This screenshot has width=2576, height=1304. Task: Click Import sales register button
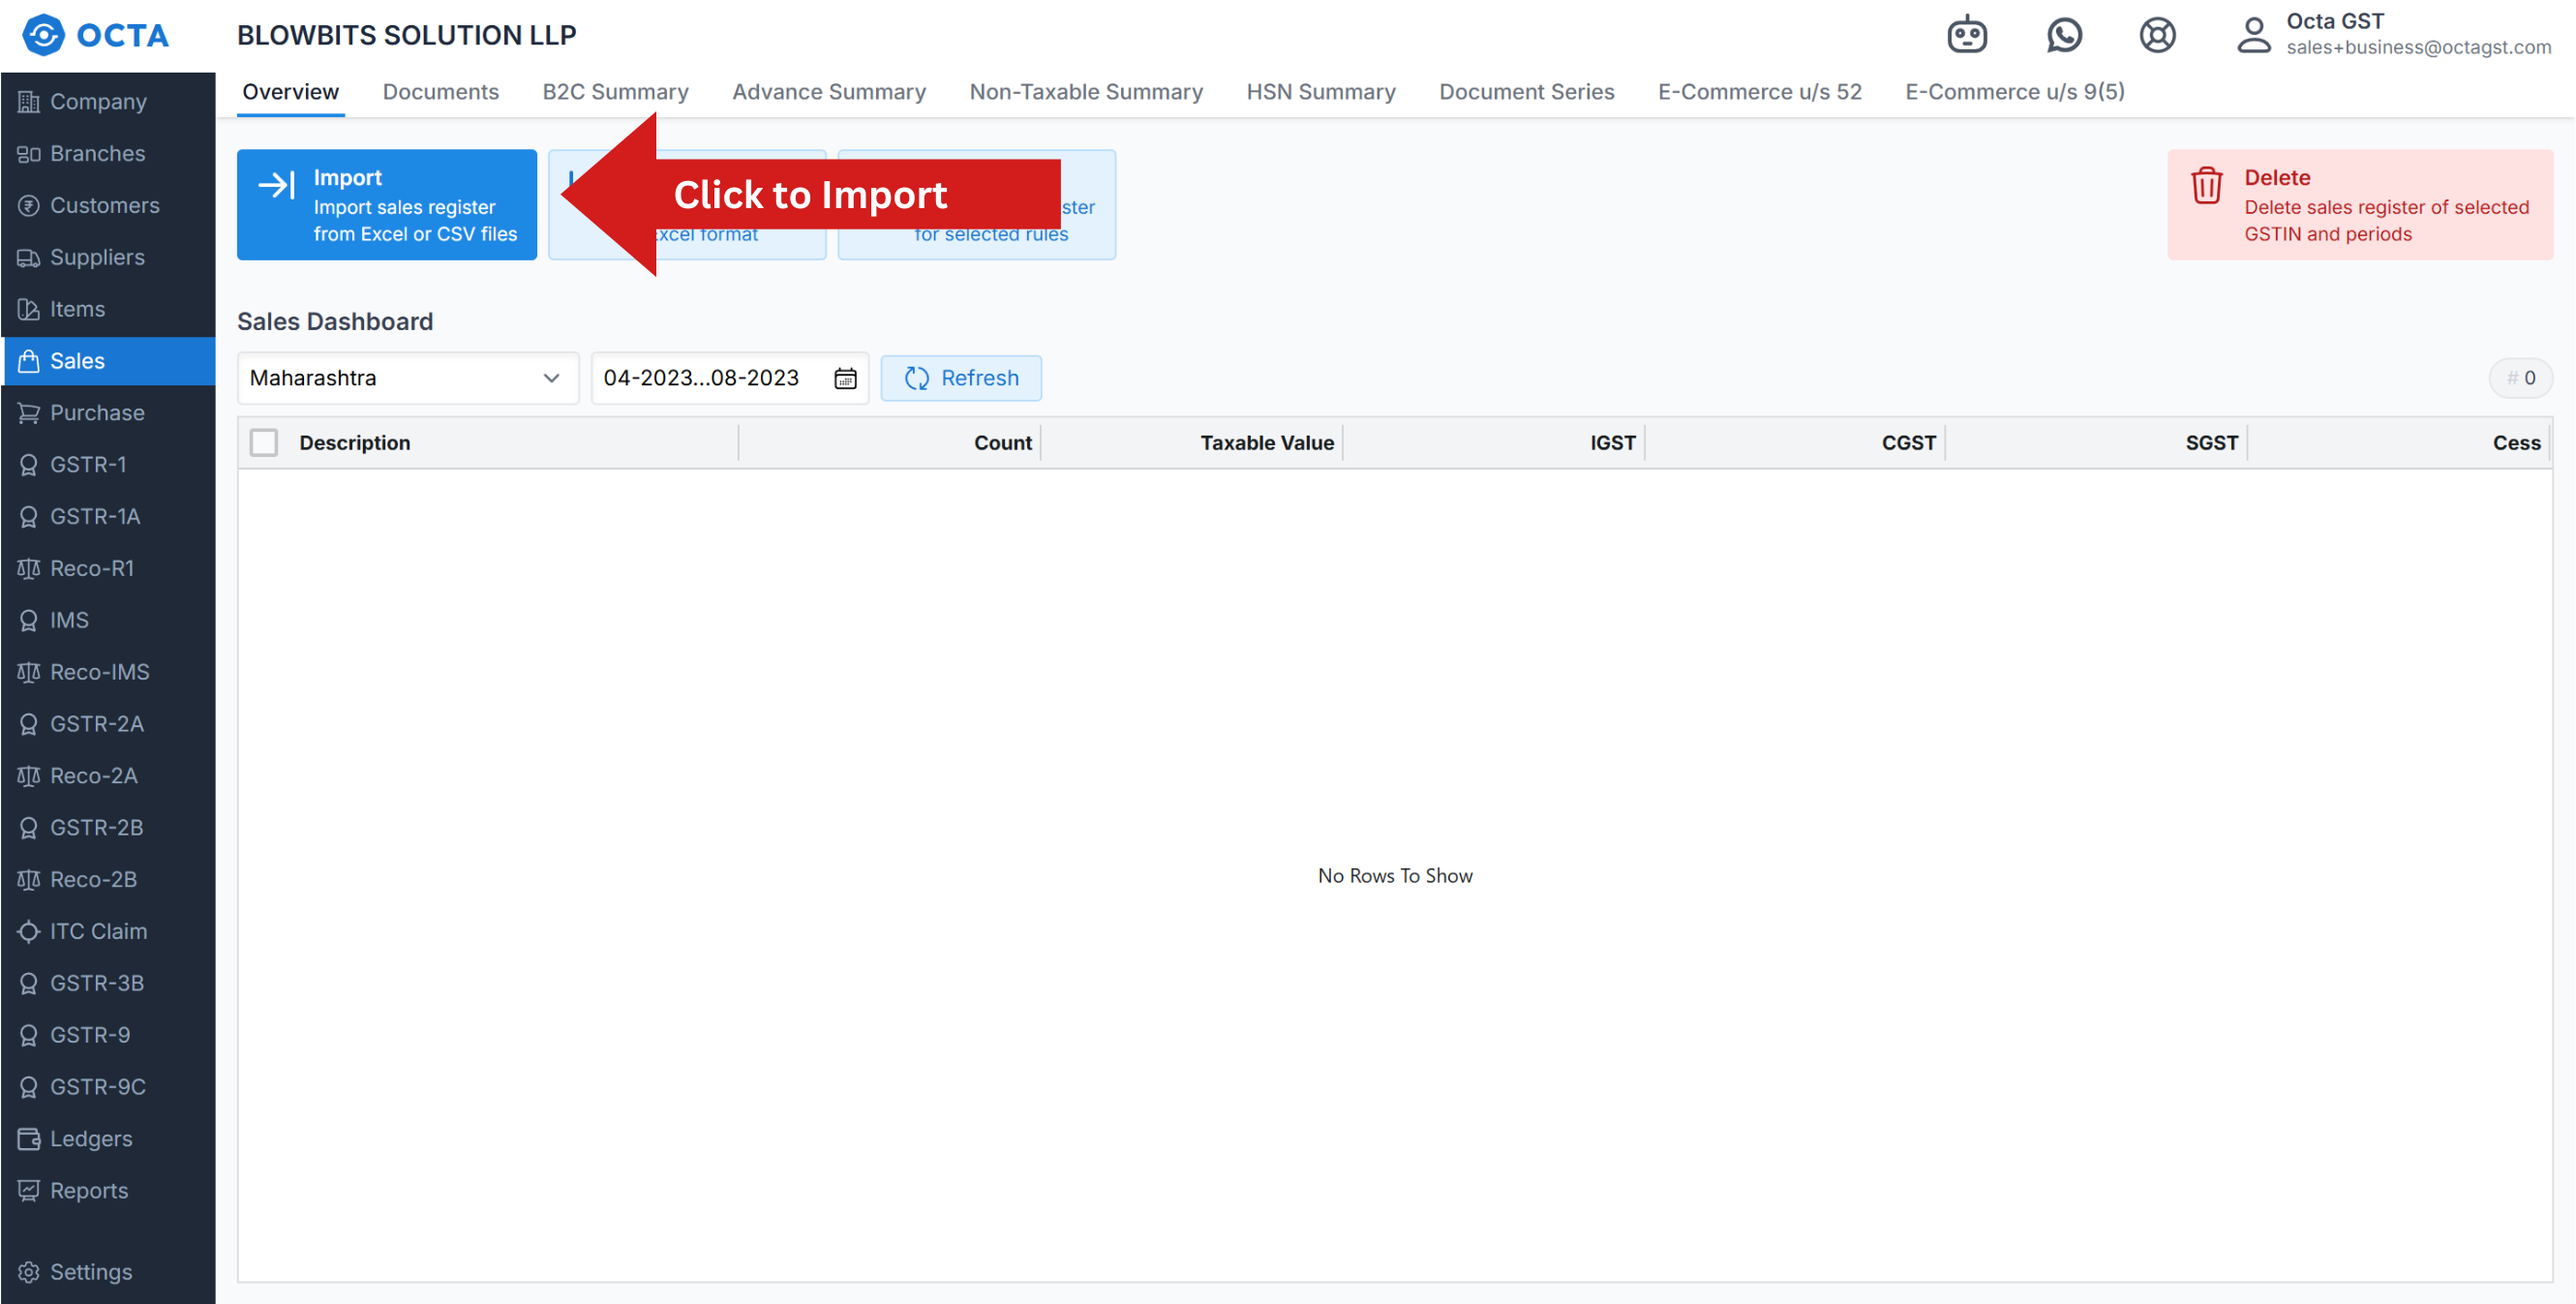click(x=386, y=205)
